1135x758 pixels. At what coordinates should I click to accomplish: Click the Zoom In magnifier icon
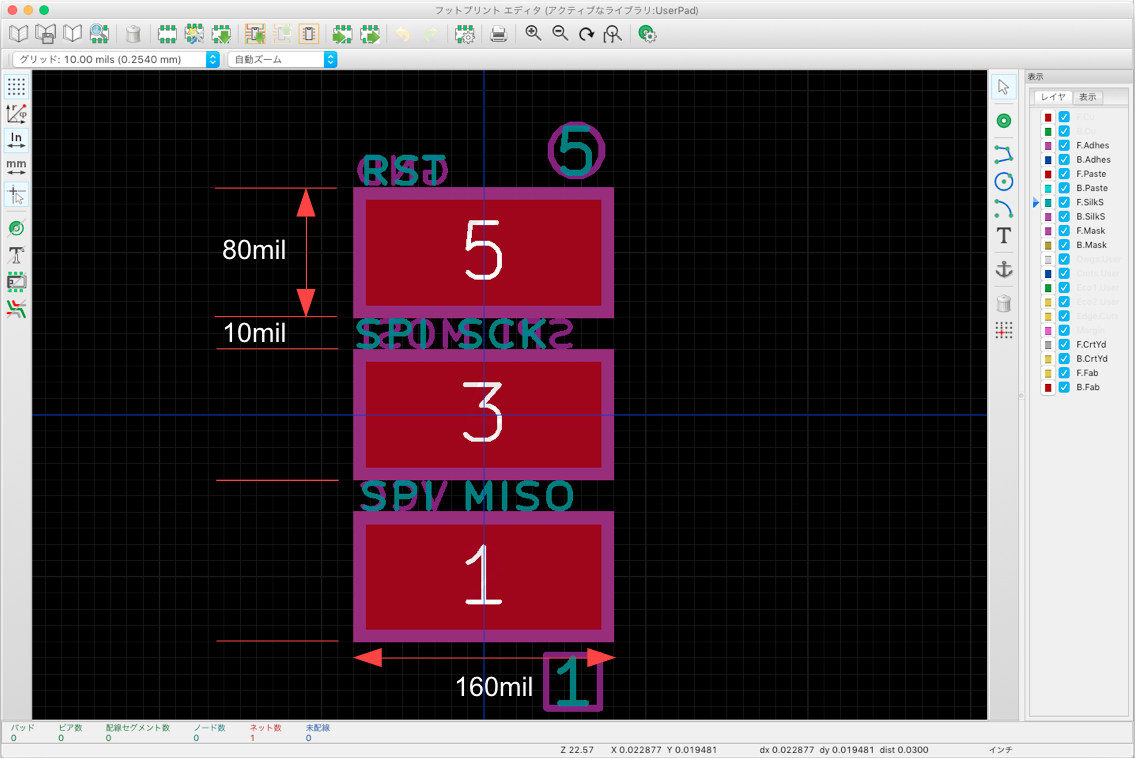click(533, 33)
